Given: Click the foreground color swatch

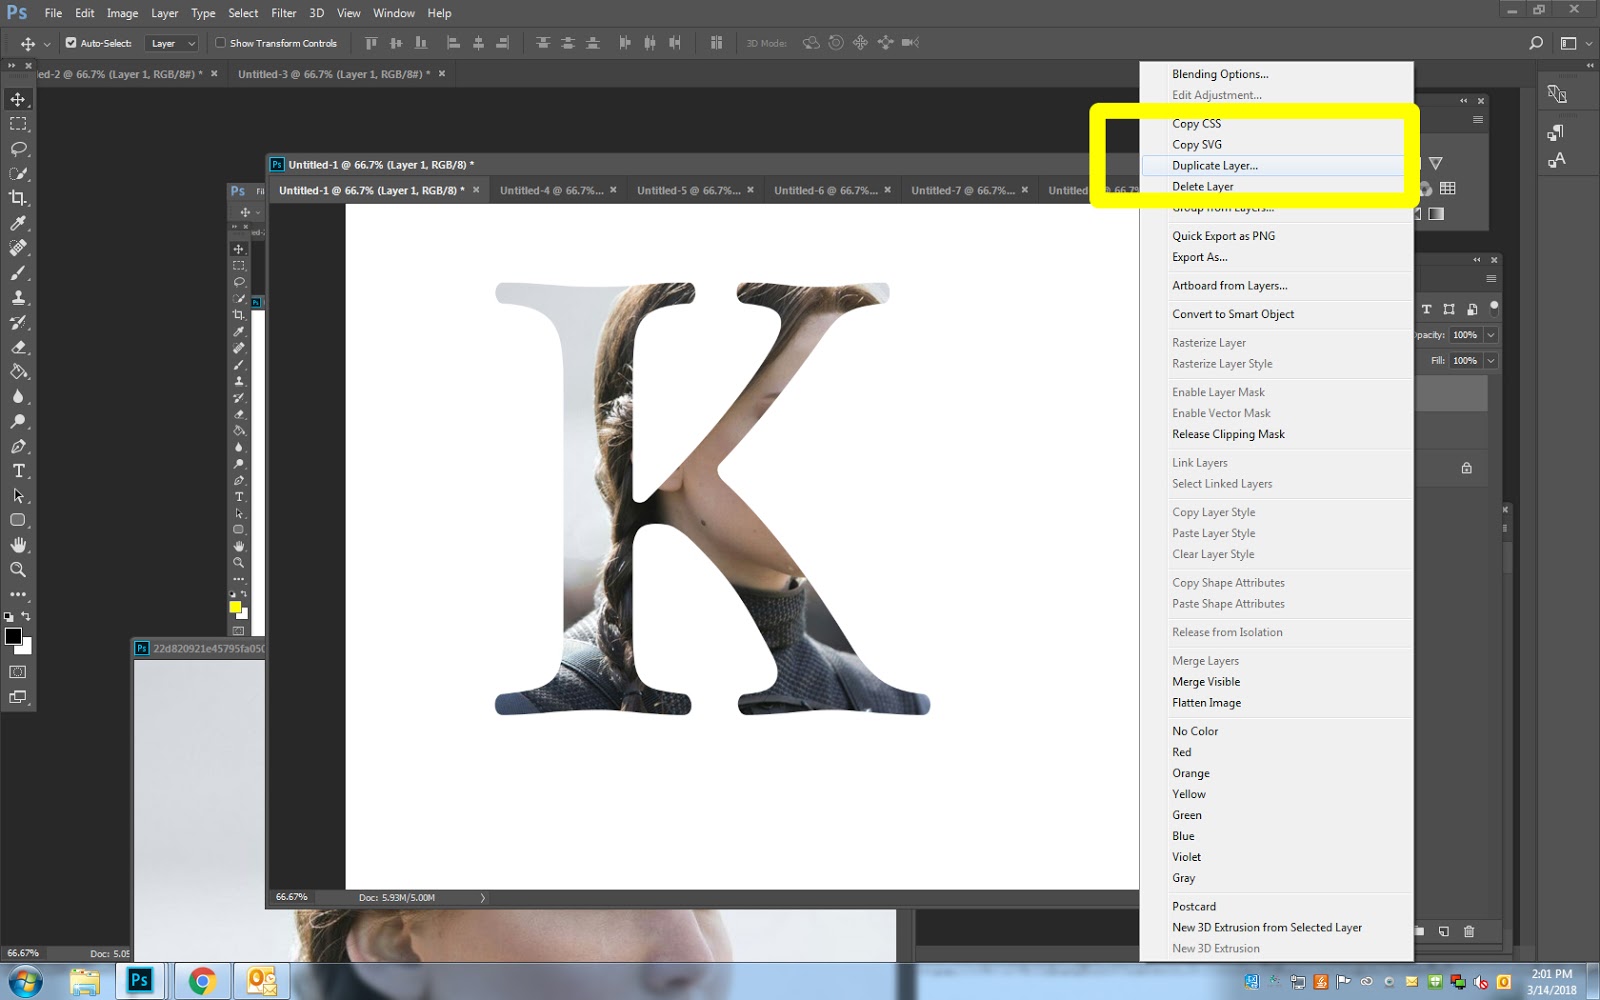Looking at the screenshot, I should pyautogui.click(x=13, y=637).
